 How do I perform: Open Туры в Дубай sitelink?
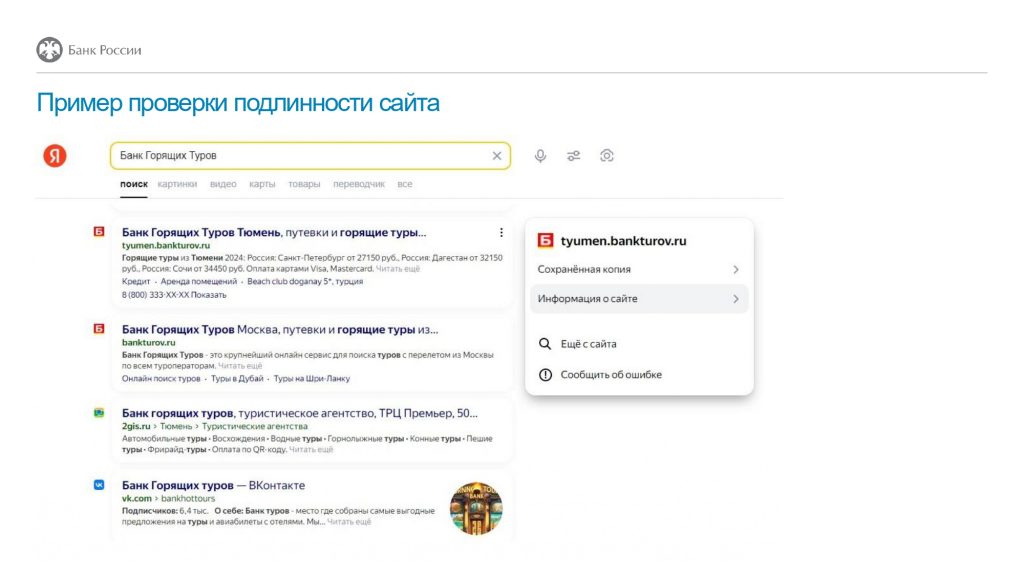pos(237,379)
